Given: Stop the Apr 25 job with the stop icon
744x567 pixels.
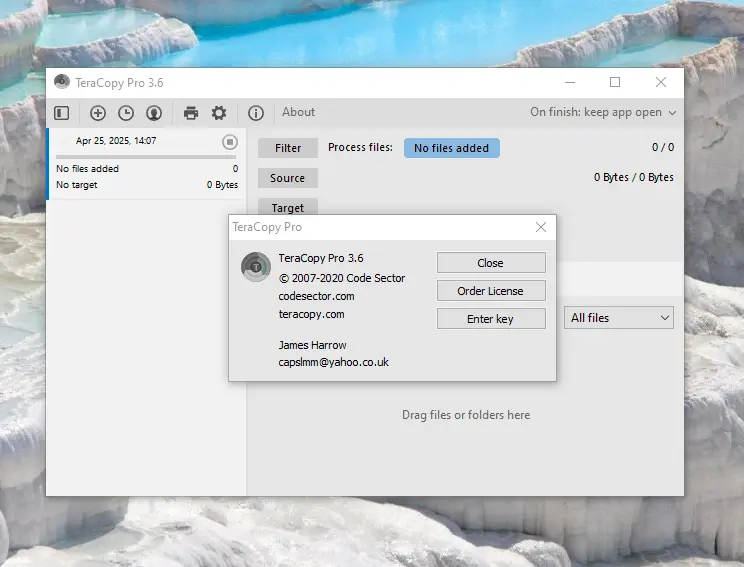Looking at the screenshot, I should [x=230, y=142].
